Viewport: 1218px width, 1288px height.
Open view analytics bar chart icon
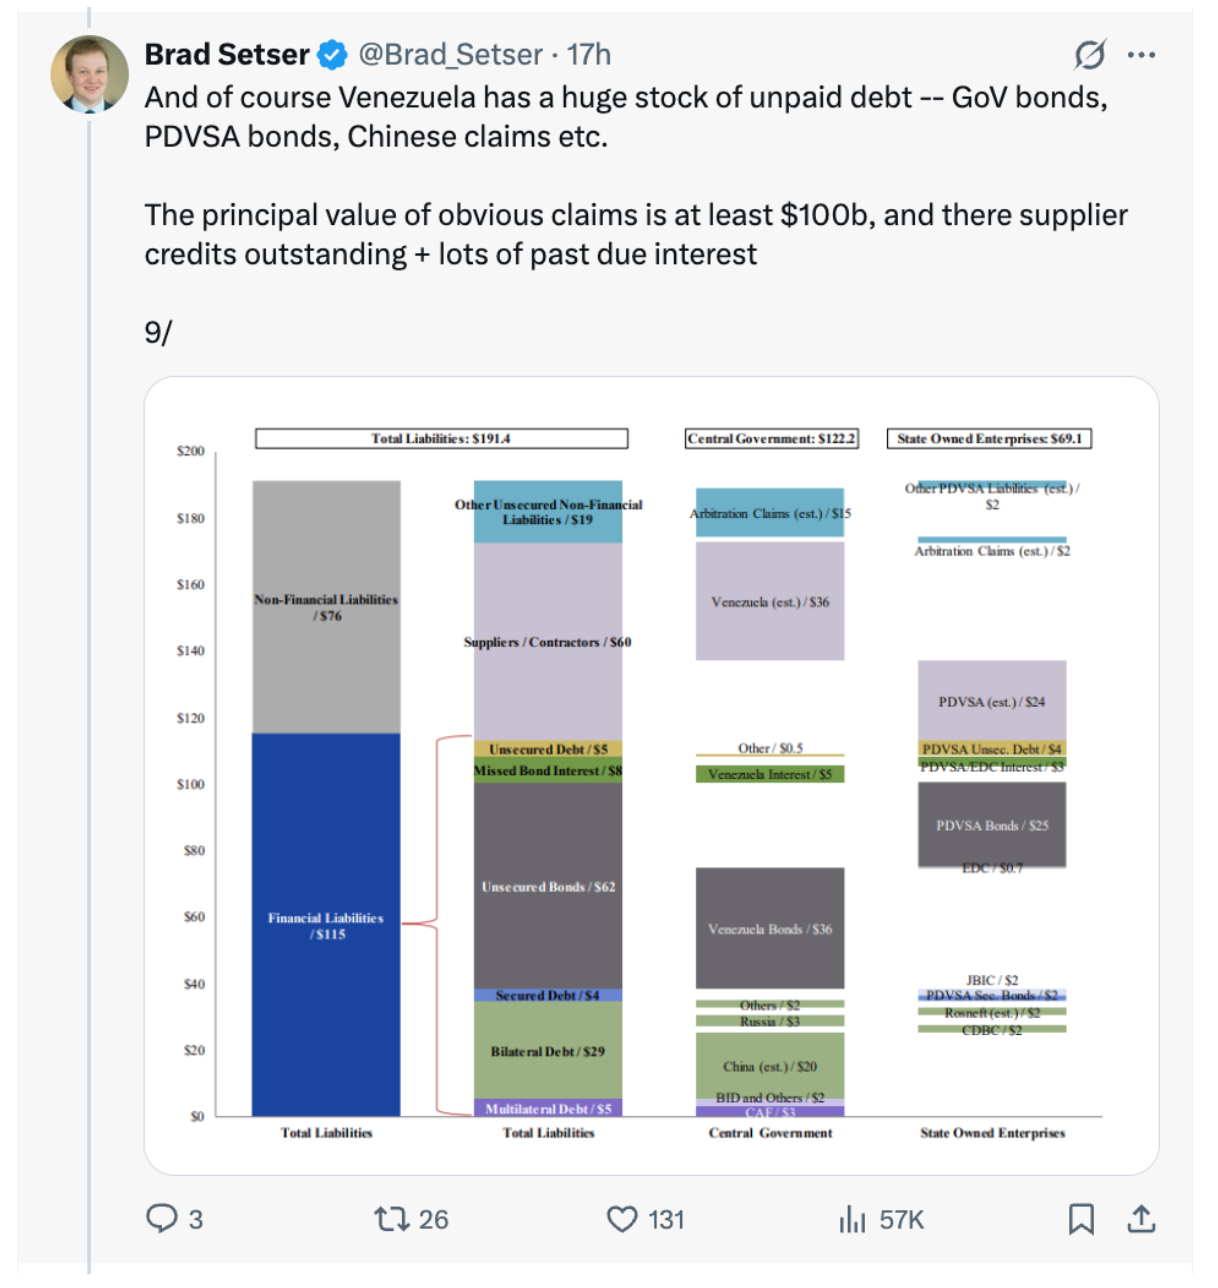(852, 1219)
